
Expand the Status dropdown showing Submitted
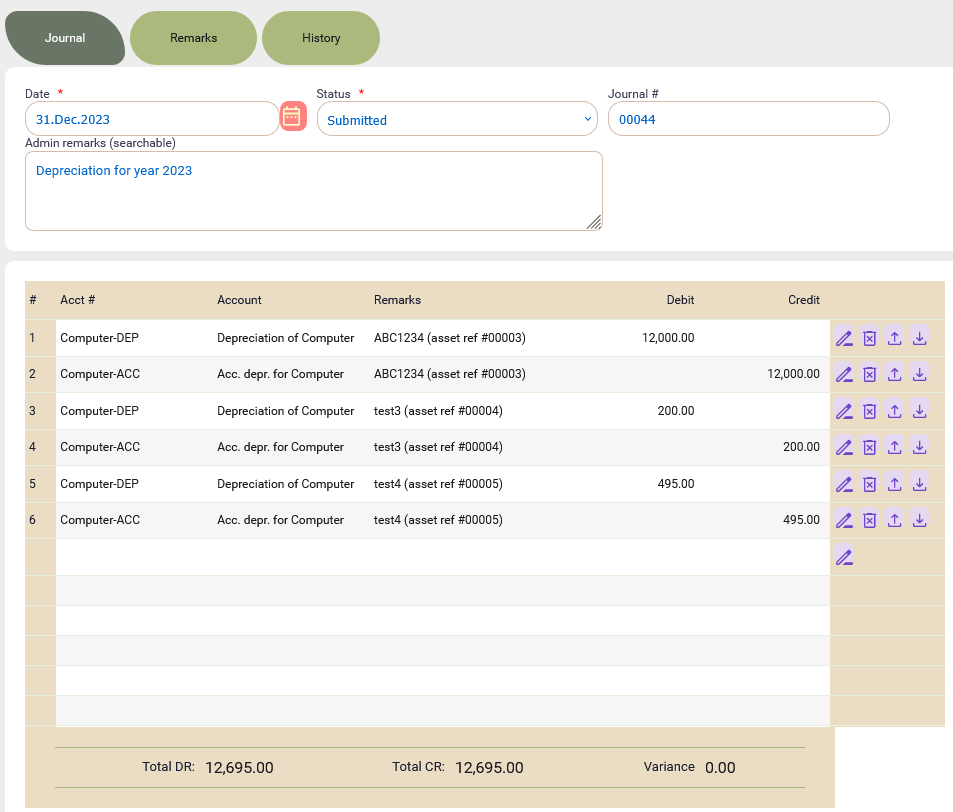pos(457,119)
